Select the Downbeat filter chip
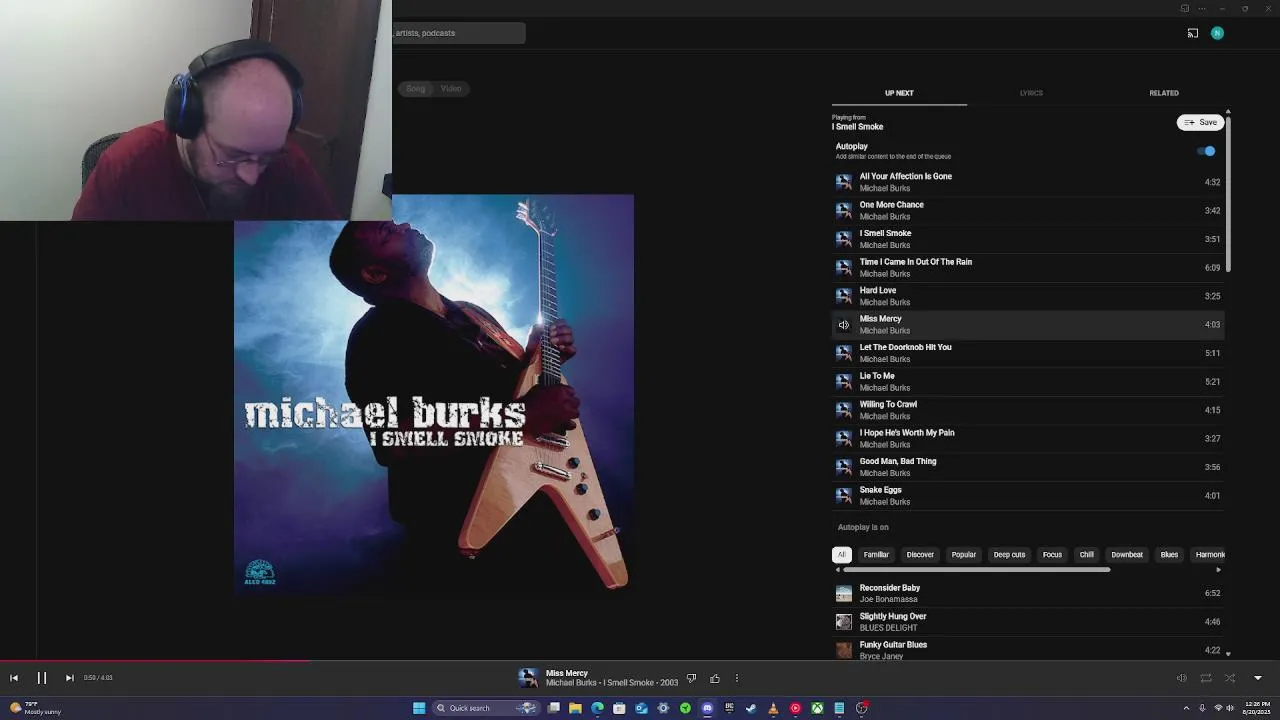This screenshot has height=720, width=1280. (x=1127, y=555)
